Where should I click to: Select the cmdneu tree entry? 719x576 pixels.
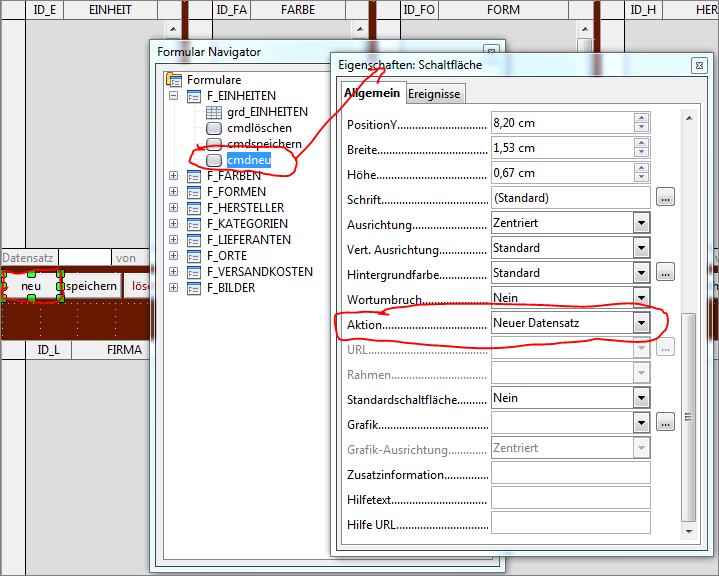point(249,160)
